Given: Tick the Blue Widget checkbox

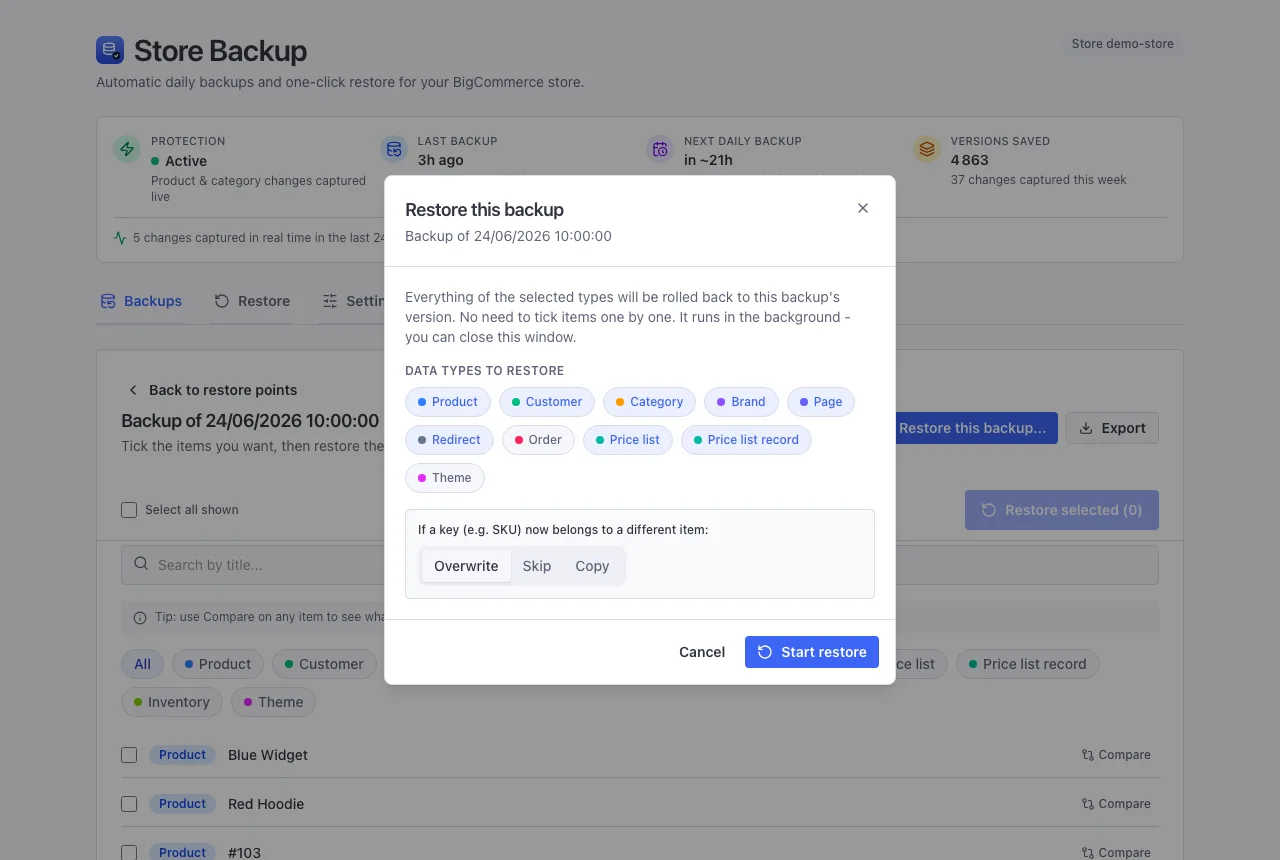Looking at the screenshot, I should coord(129,755).
